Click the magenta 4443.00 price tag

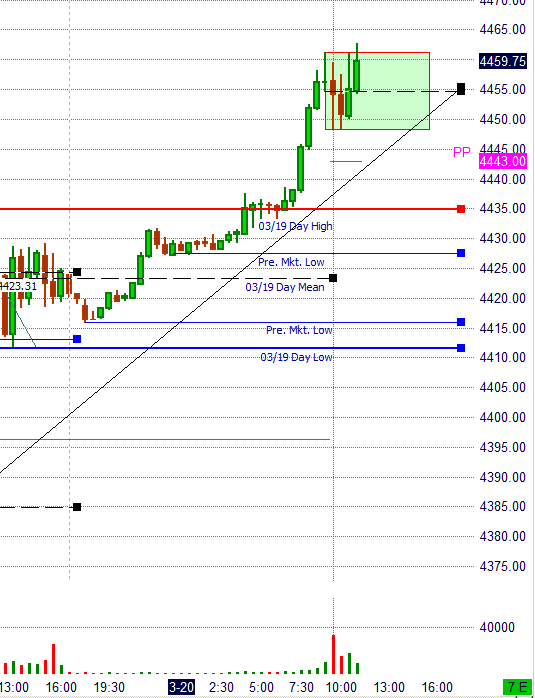(x=503, y=161)
